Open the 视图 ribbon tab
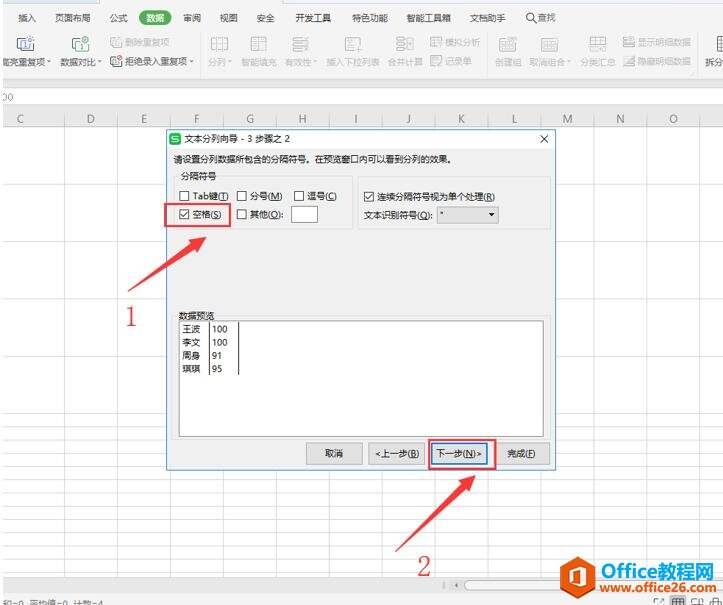 [x=229, y=18]
